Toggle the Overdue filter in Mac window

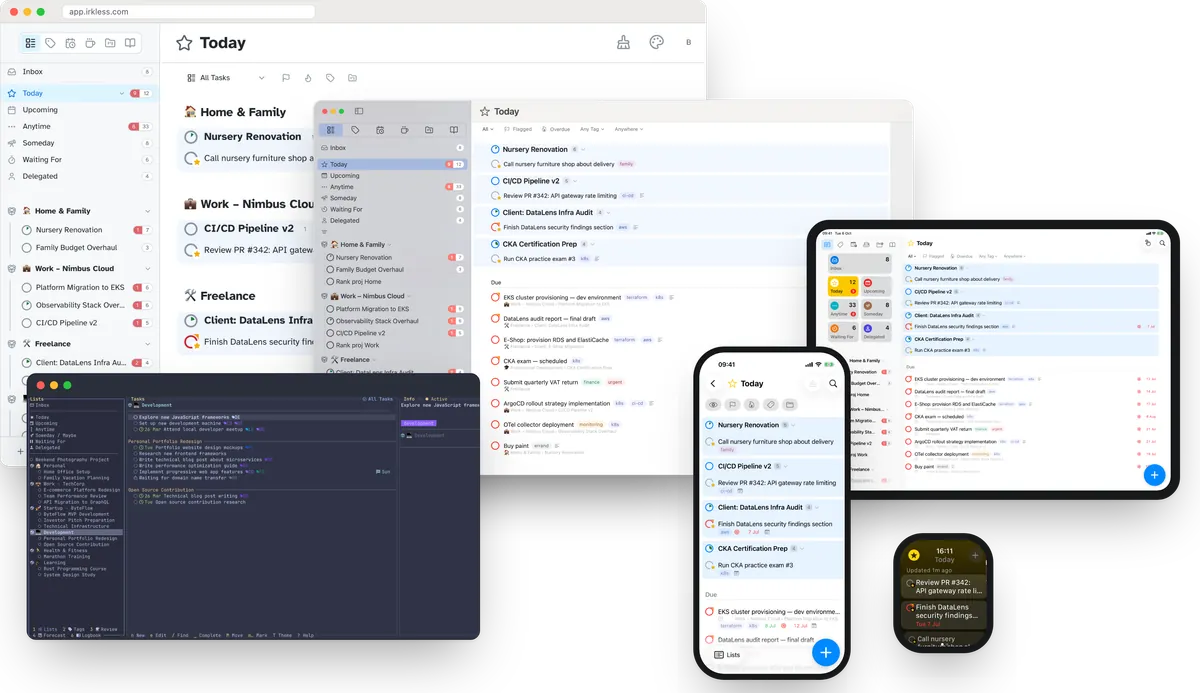click(x=556, y=129)
